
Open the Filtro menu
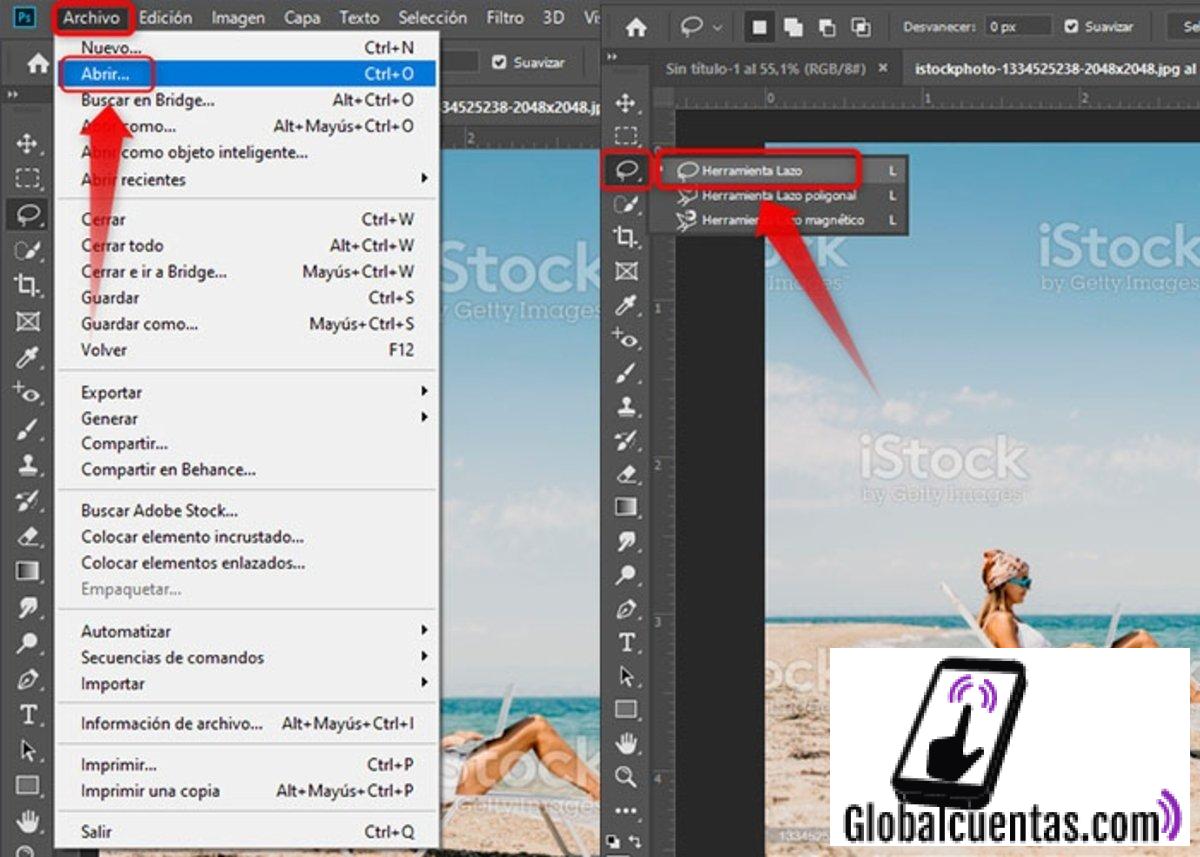pyautogui.click(x=505, y=17)
